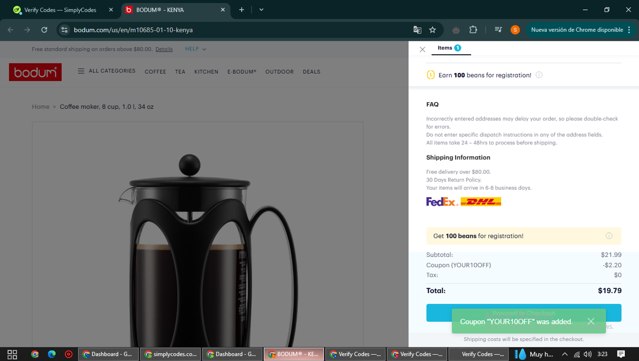639x361 pixels.
Task: Reload the page
Action: pyautogui.click(x=44, y=30)
